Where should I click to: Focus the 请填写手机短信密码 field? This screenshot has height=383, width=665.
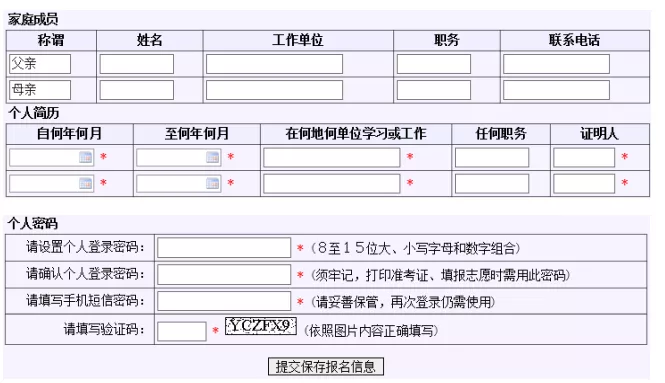(x=224, y=302)
